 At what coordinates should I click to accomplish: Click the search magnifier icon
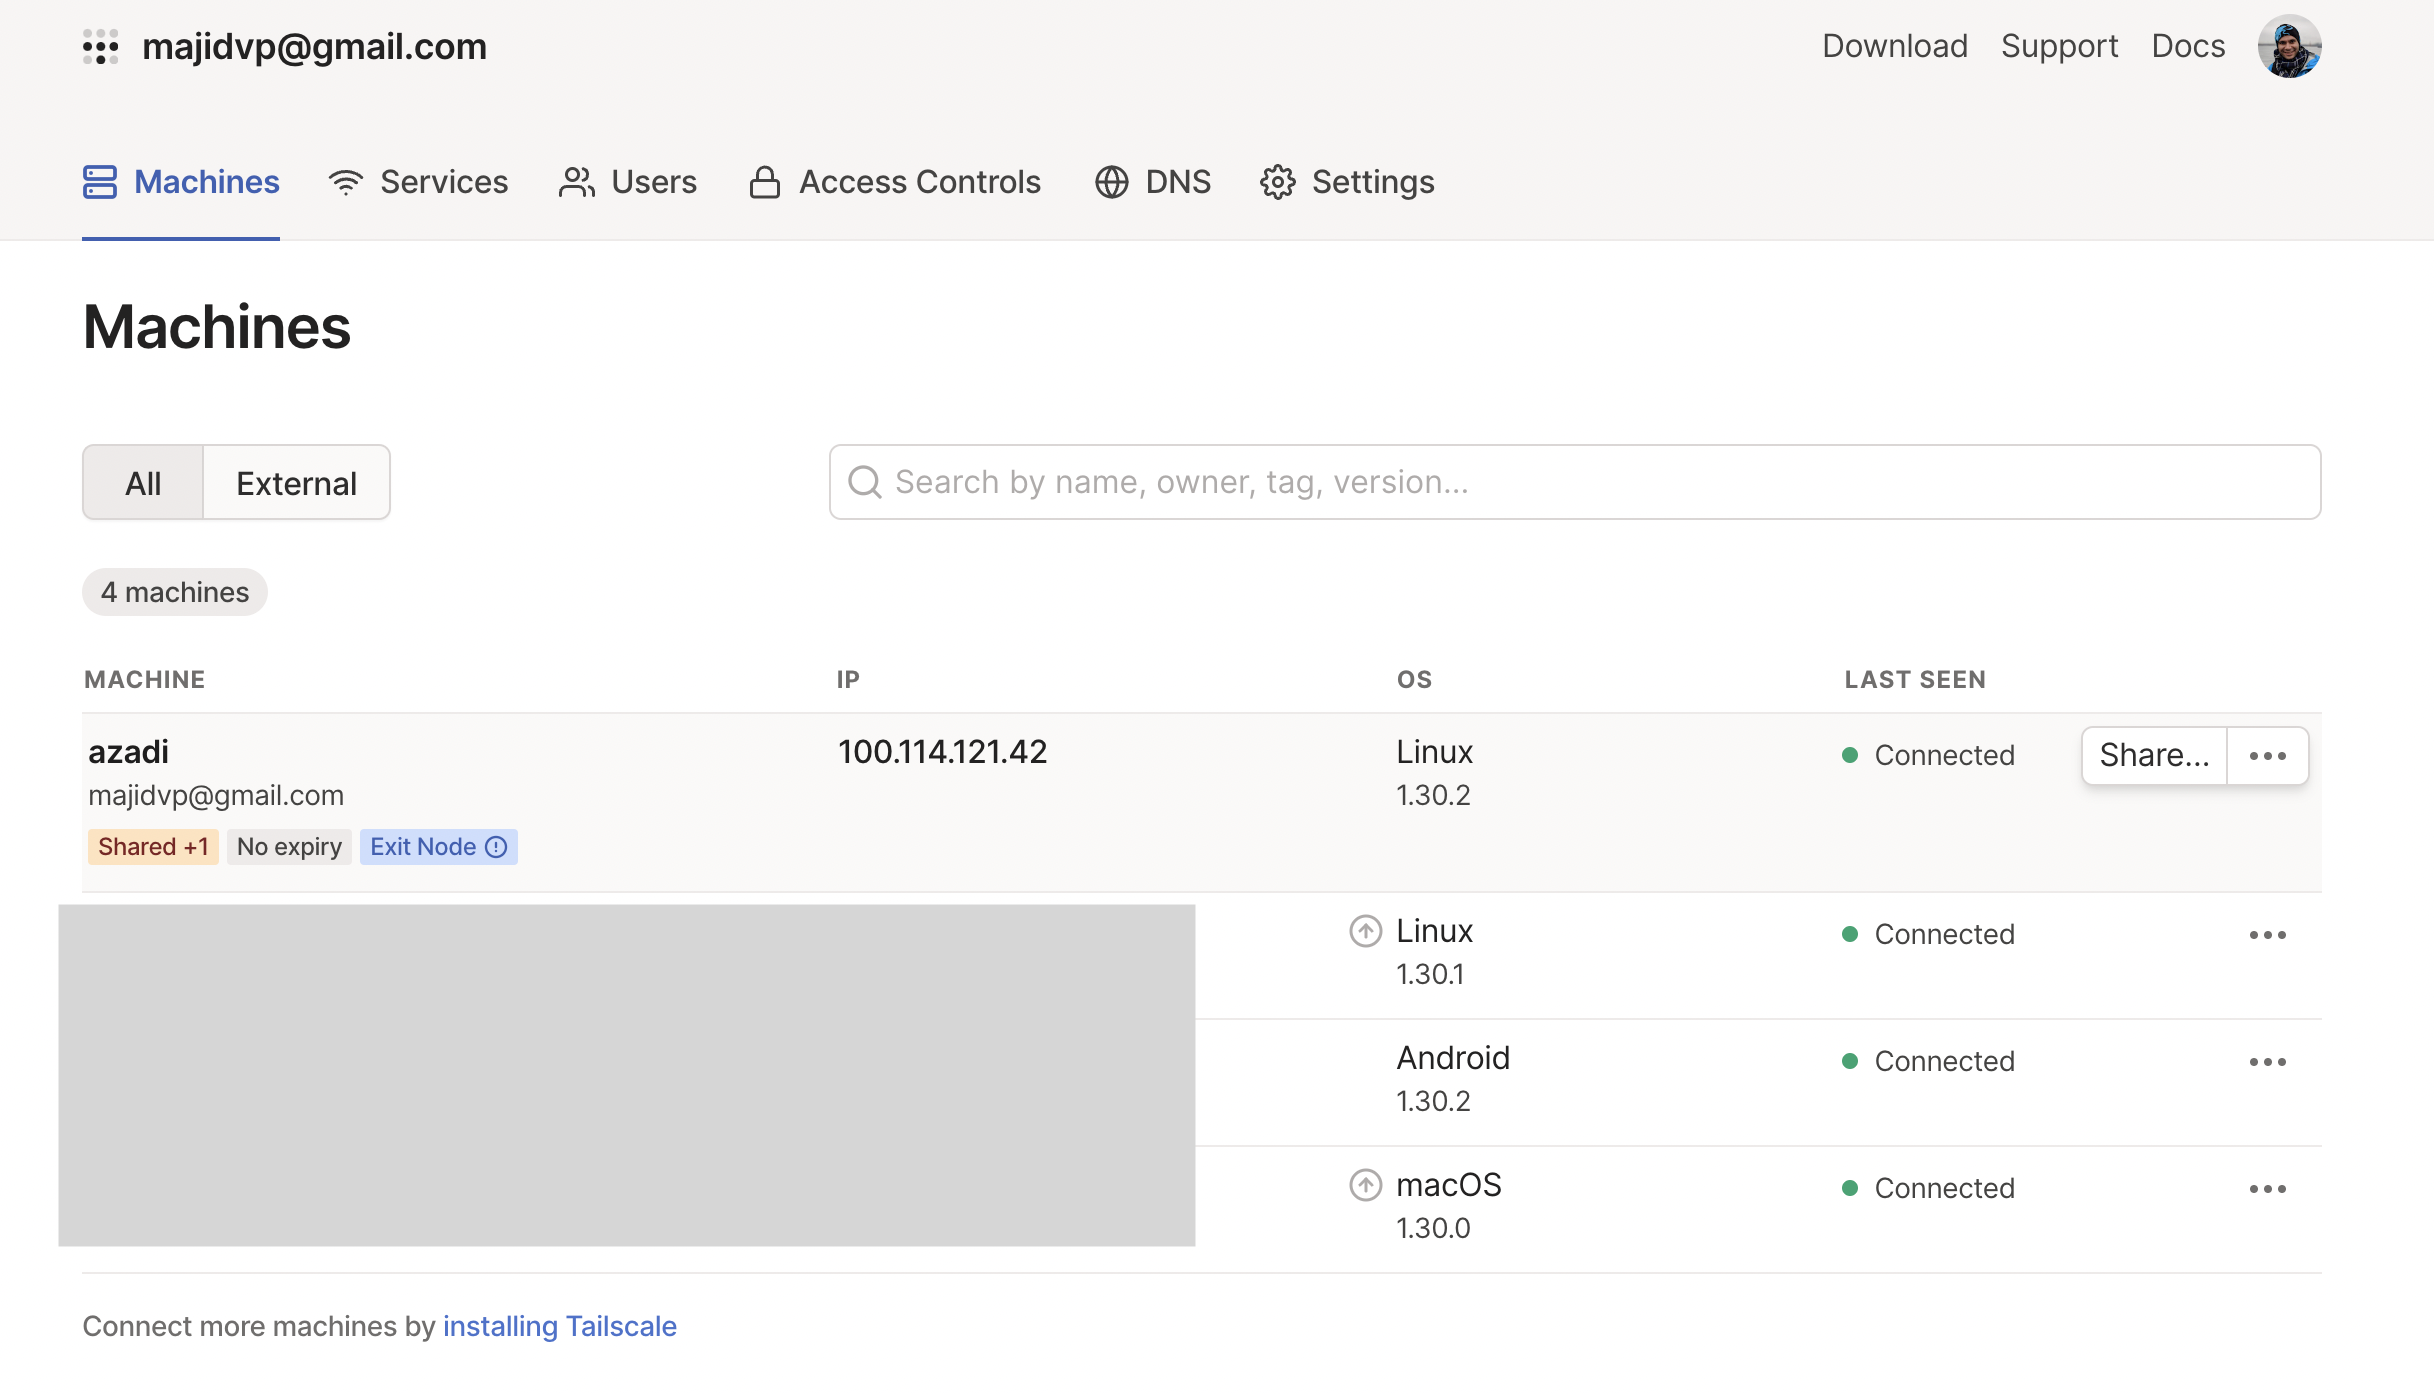(865, 482)
